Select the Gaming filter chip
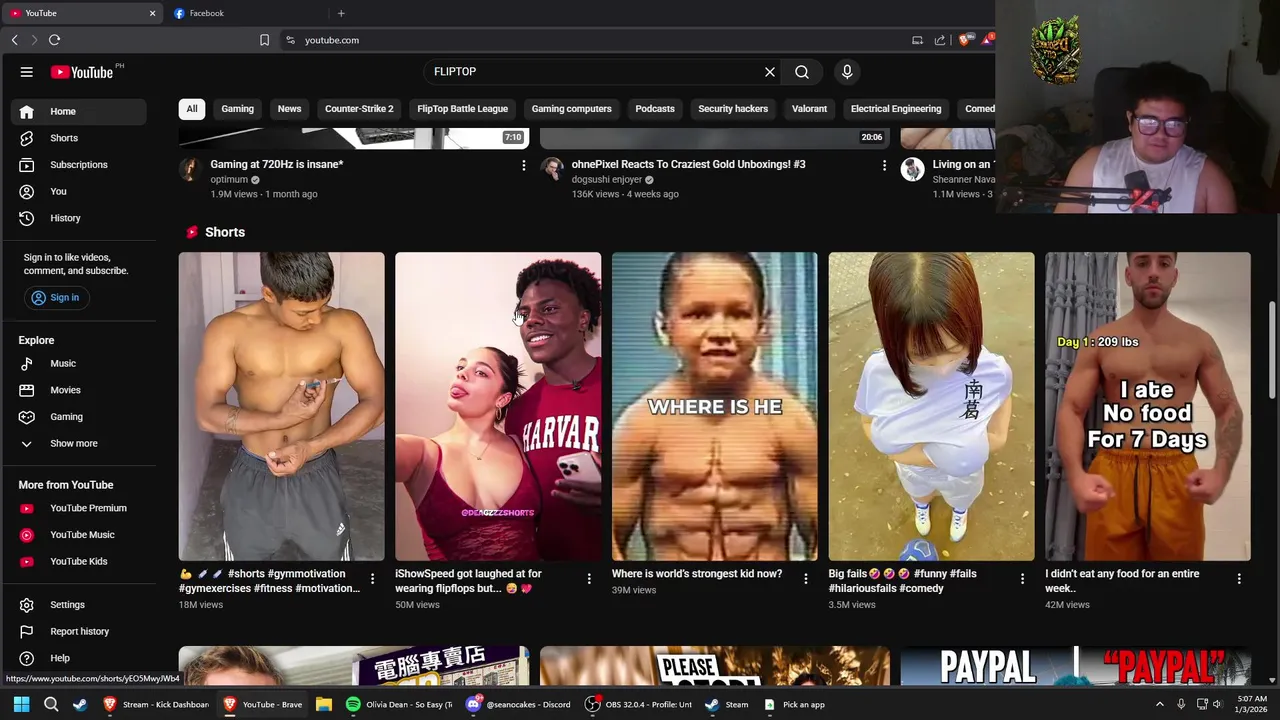 pyautogui.click(x=237, y=109)
